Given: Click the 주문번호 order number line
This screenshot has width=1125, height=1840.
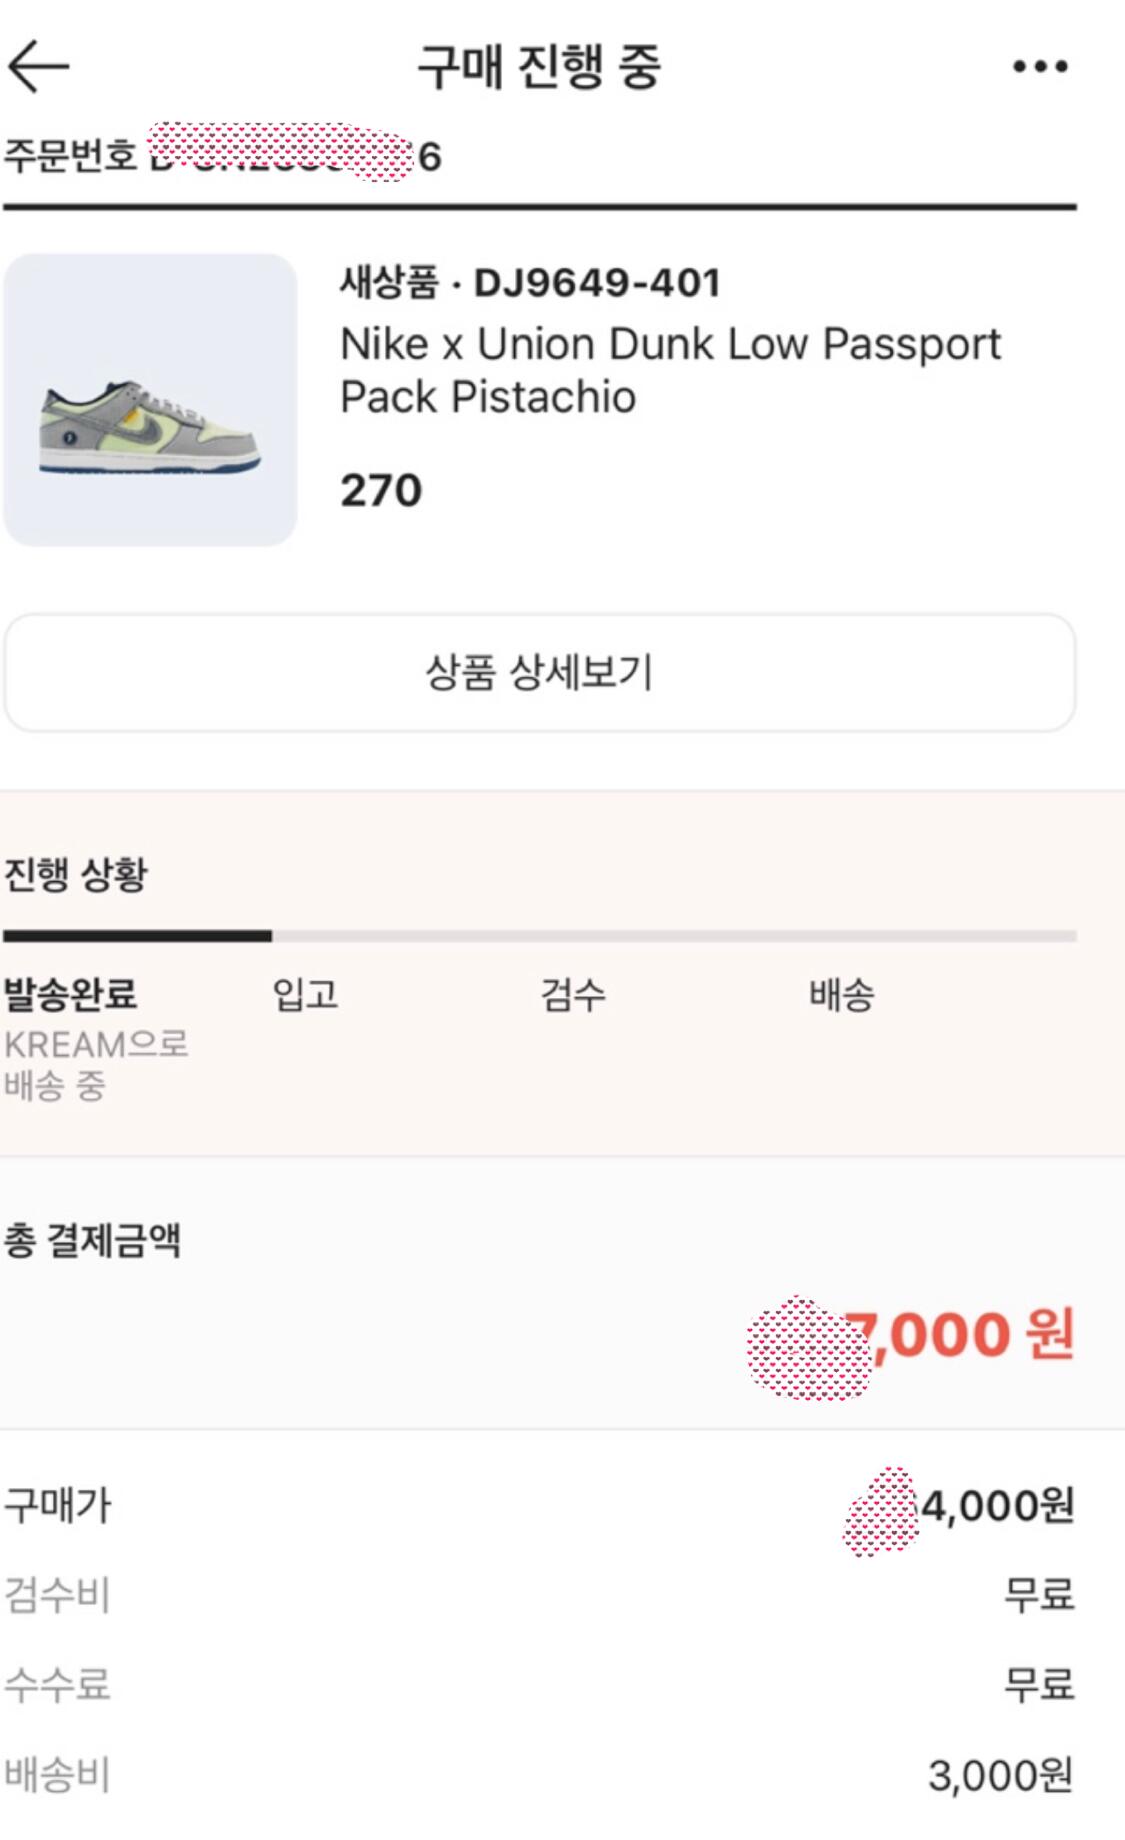Looking at the screenshot, I should (x=222, y=156).
